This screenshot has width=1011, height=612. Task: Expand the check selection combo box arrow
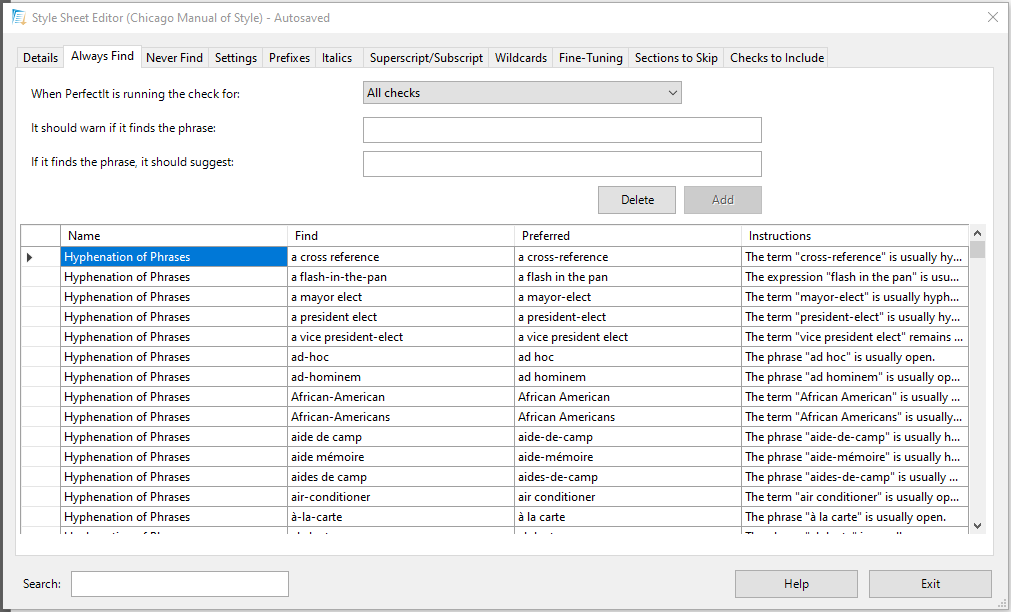coord(672,92)
